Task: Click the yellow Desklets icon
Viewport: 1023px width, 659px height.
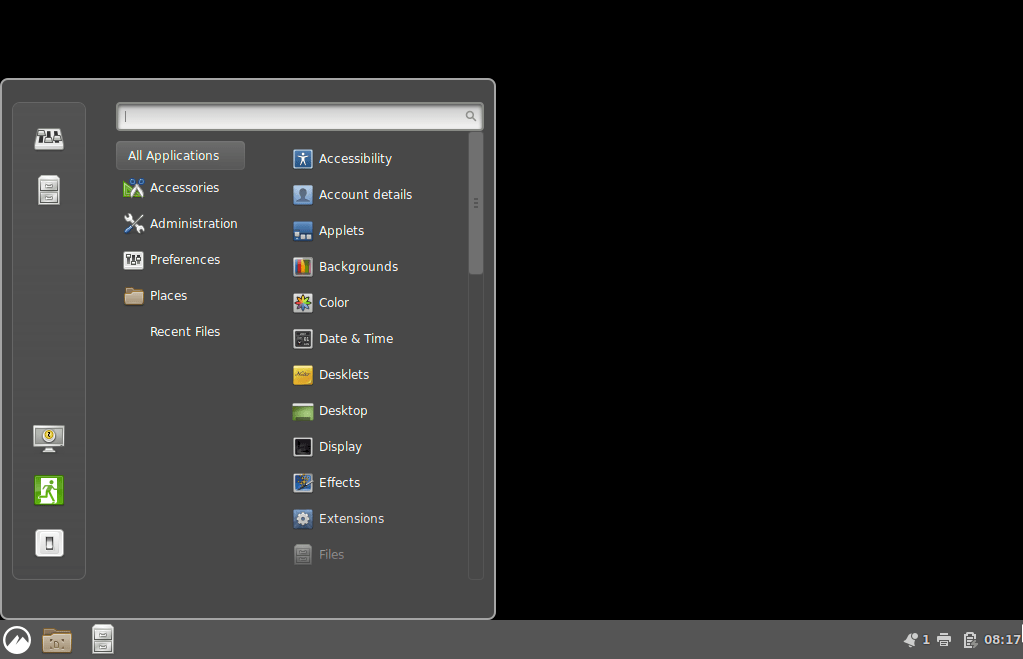Action: point(303,375)
